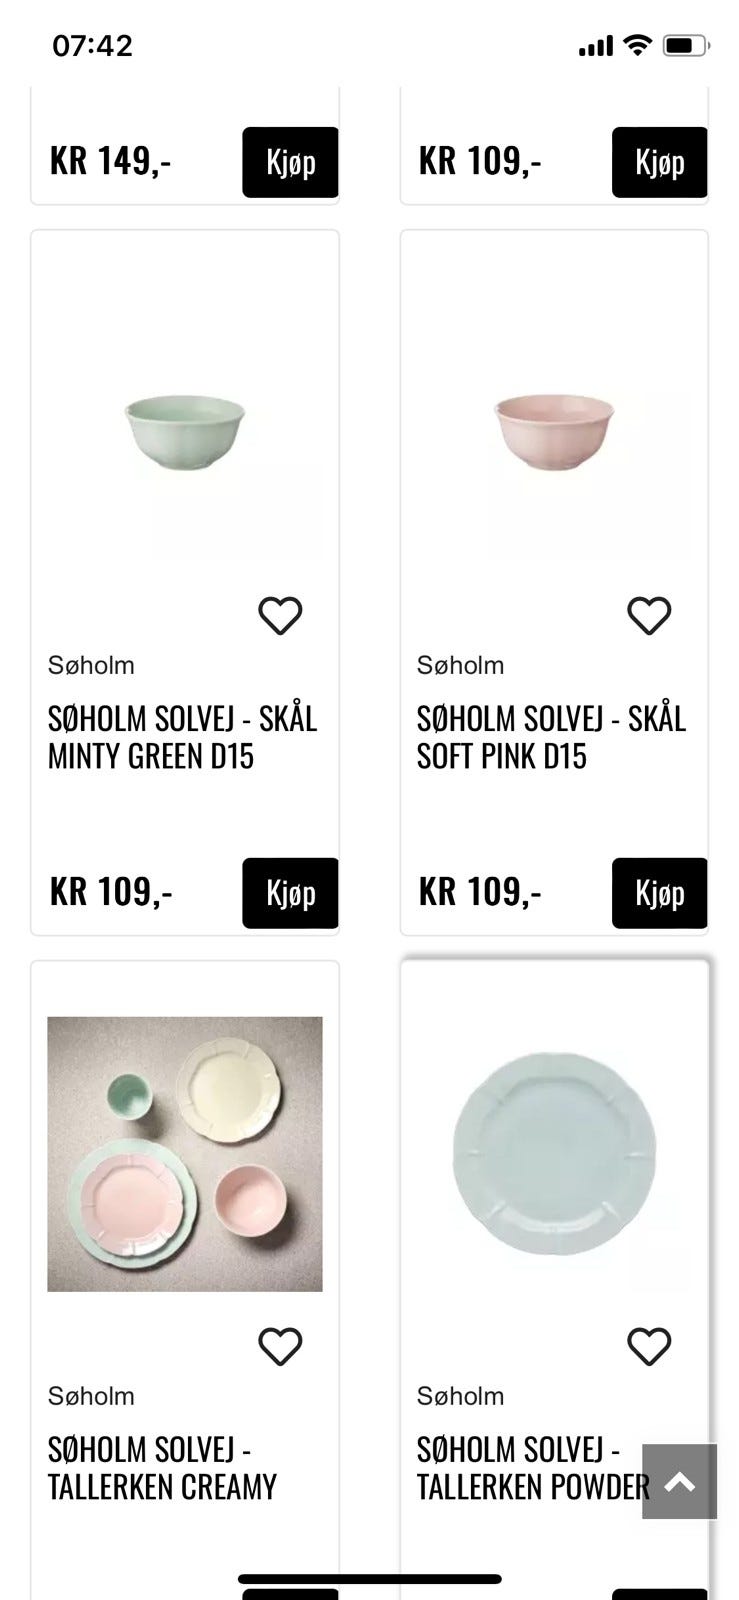Open SØHOLM SOLVEJ - TALLERKEN CREAMY title
This screenshot has height=1600, width=739.
pos(162,1468)
